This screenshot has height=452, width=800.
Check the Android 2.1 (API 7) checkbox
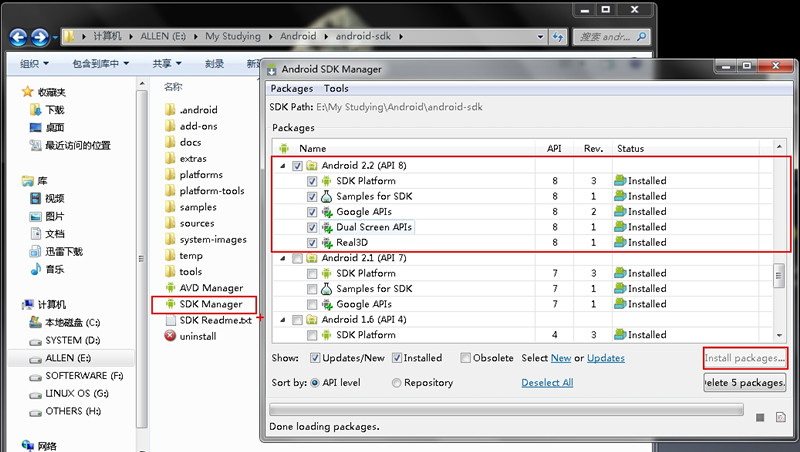298,258
